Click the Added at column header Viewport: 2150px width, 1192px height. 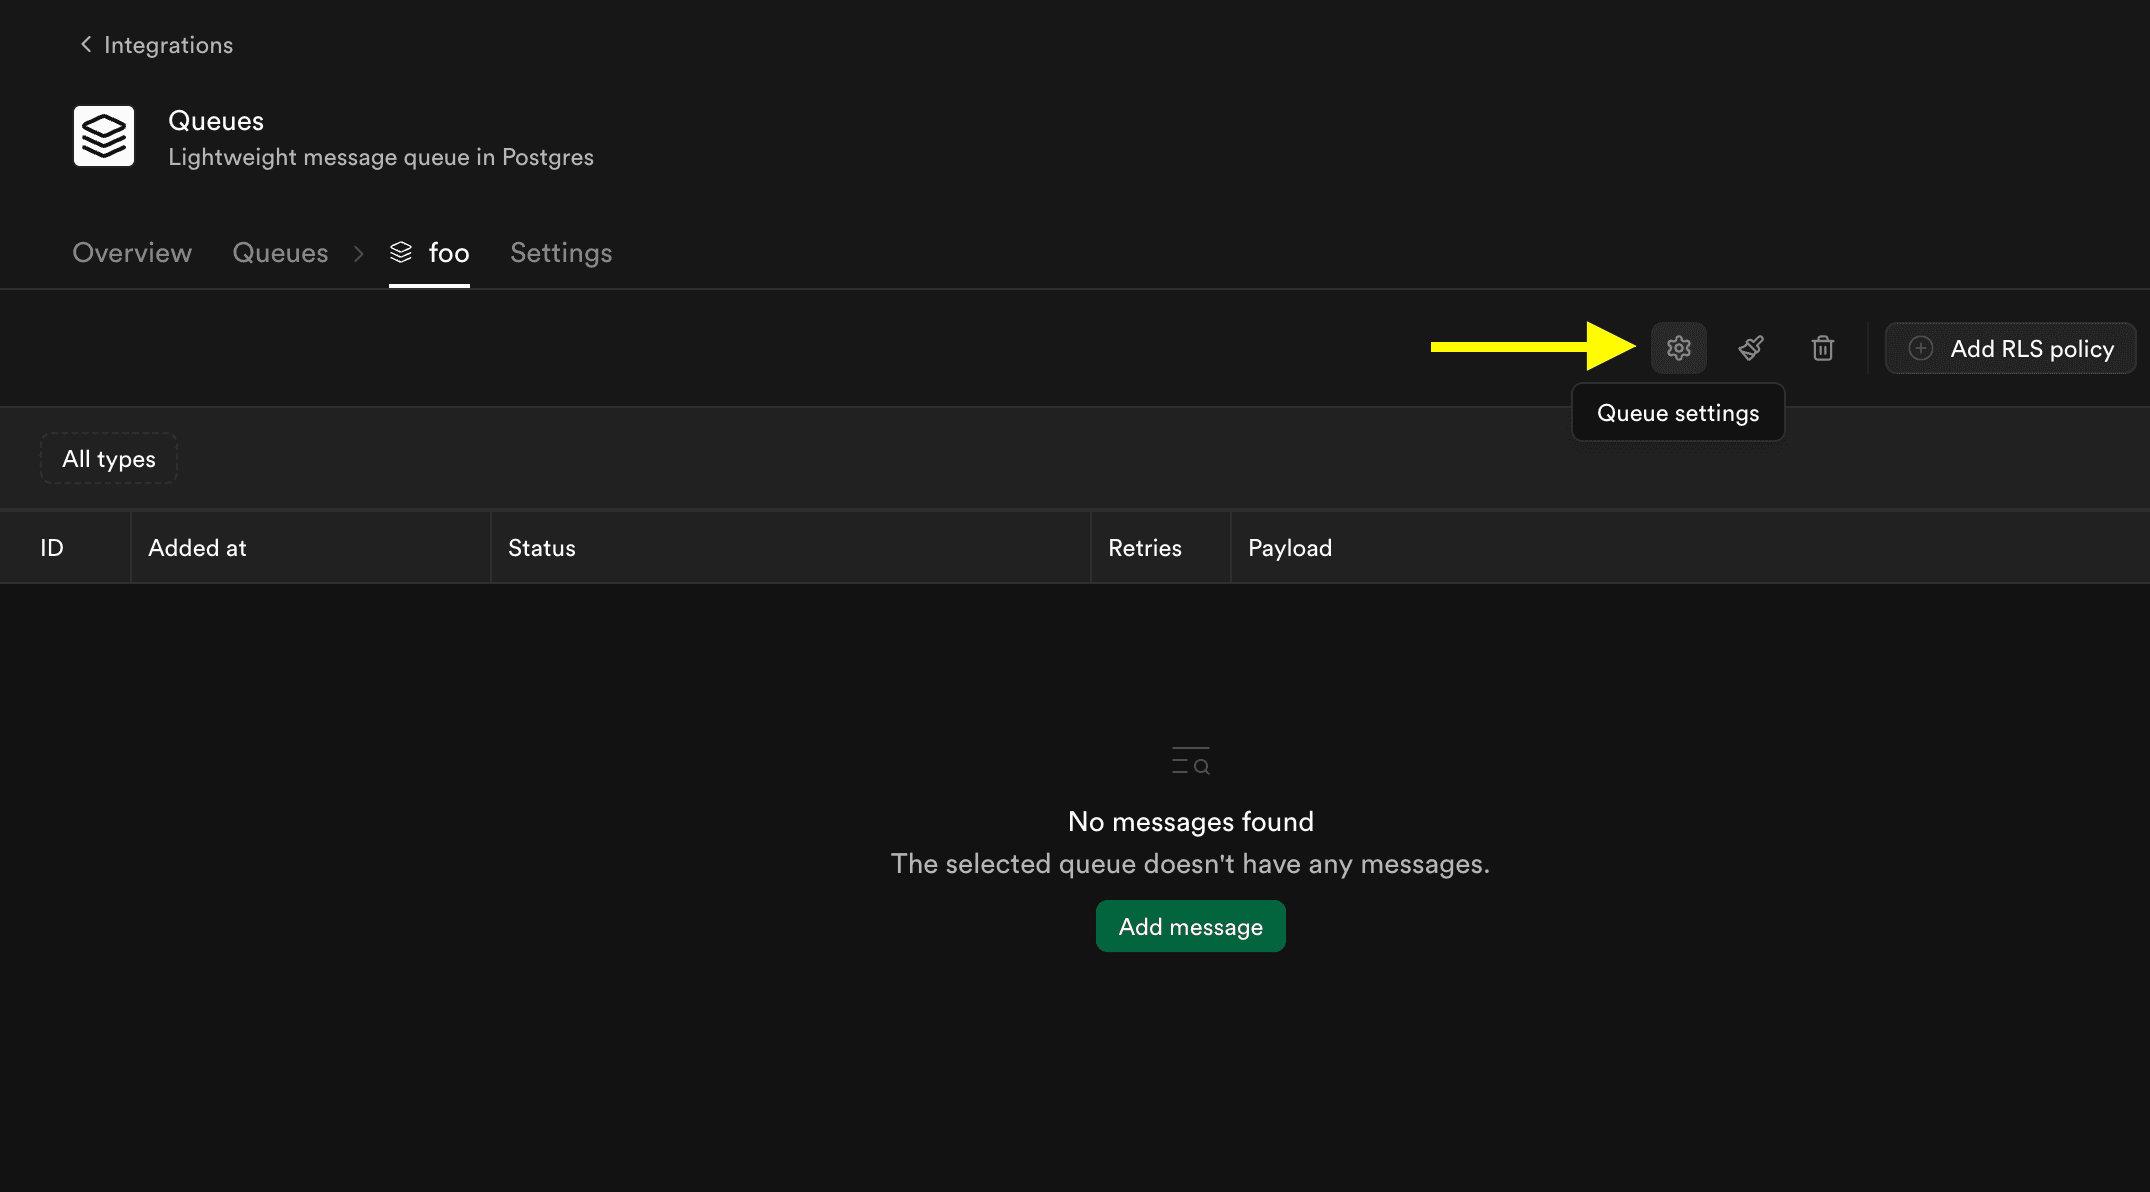pos(197,547)
